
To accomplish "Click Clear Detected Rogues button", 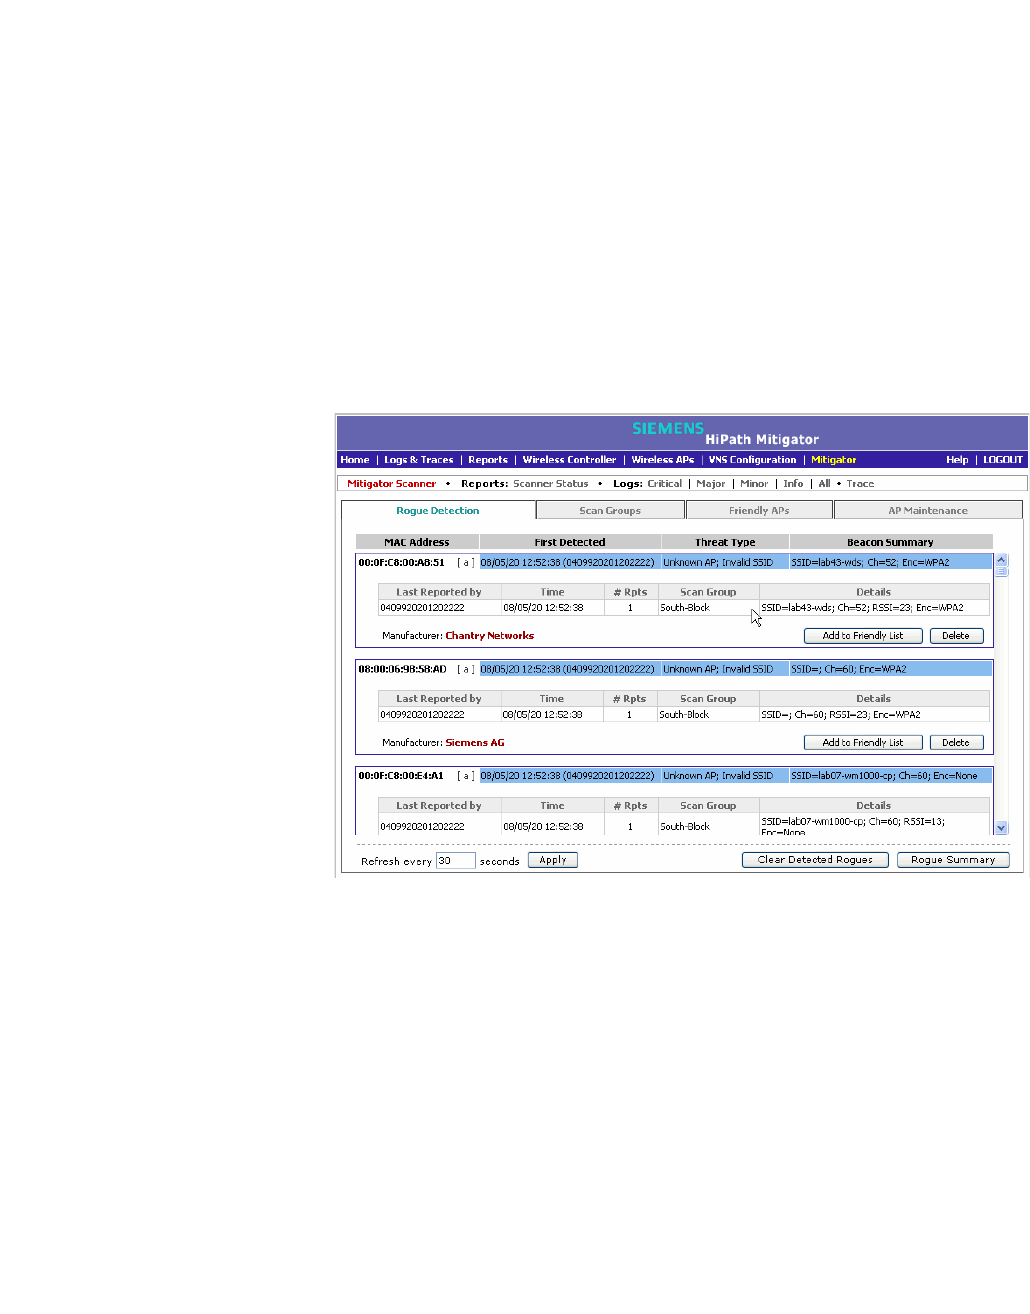I will (x=815, y=860).
